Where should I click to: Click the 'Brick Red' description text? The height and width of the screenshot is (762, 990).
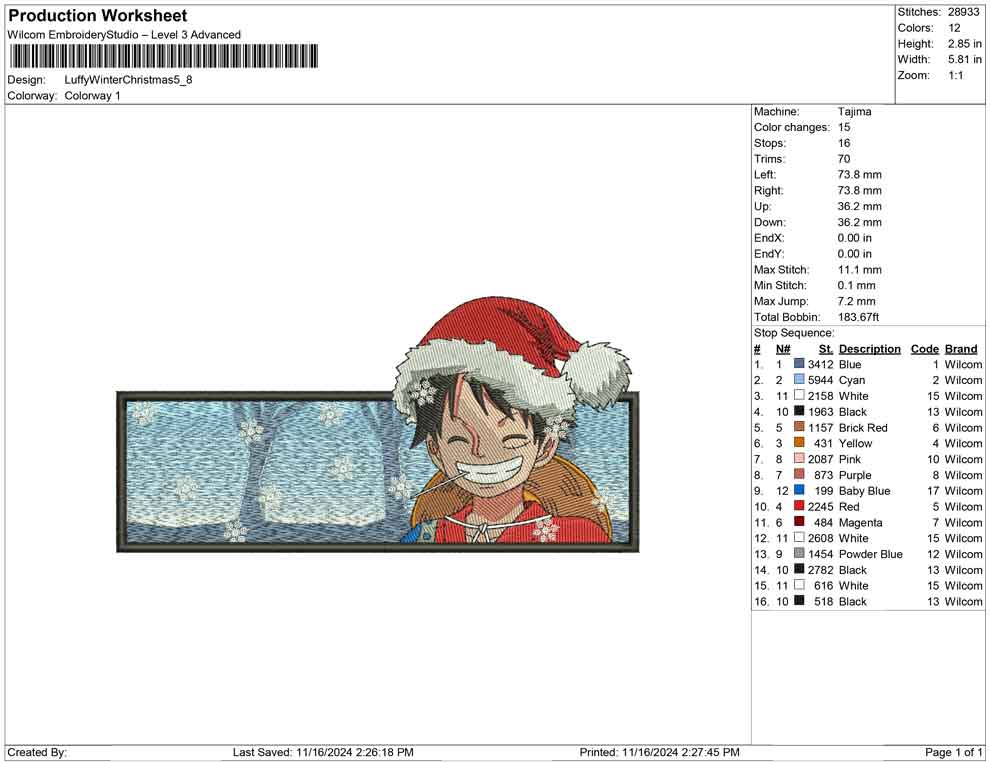863,427
